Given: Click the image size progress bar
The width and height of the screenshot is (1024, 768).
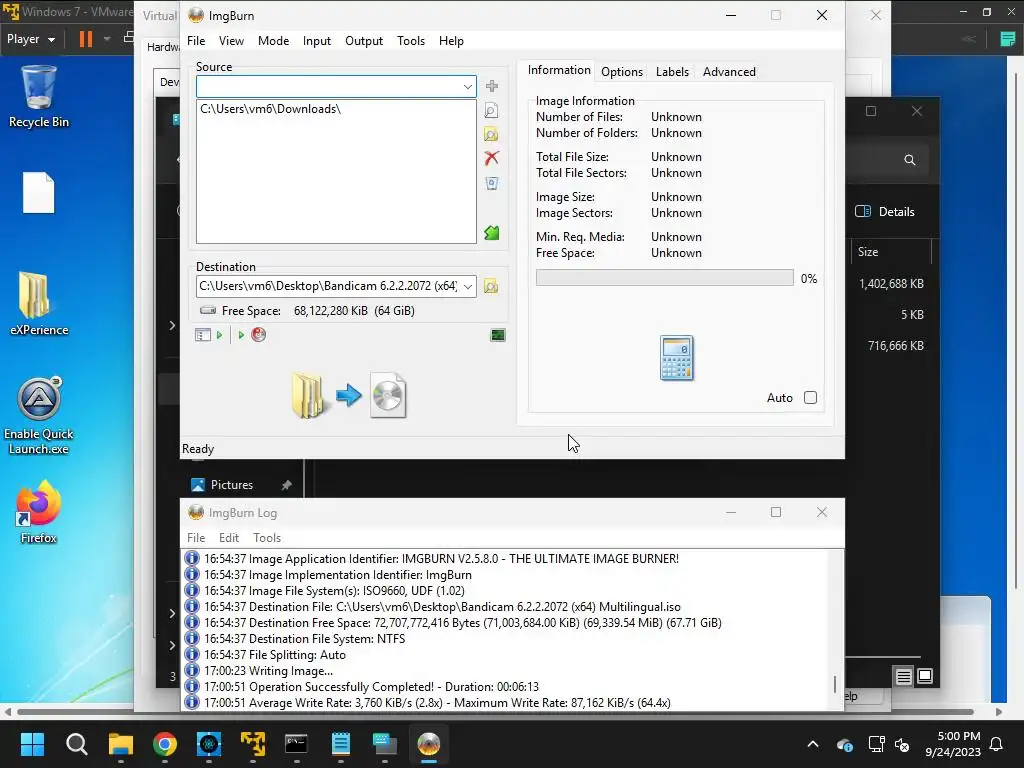Looking at the screenshot, I should 664,278.
